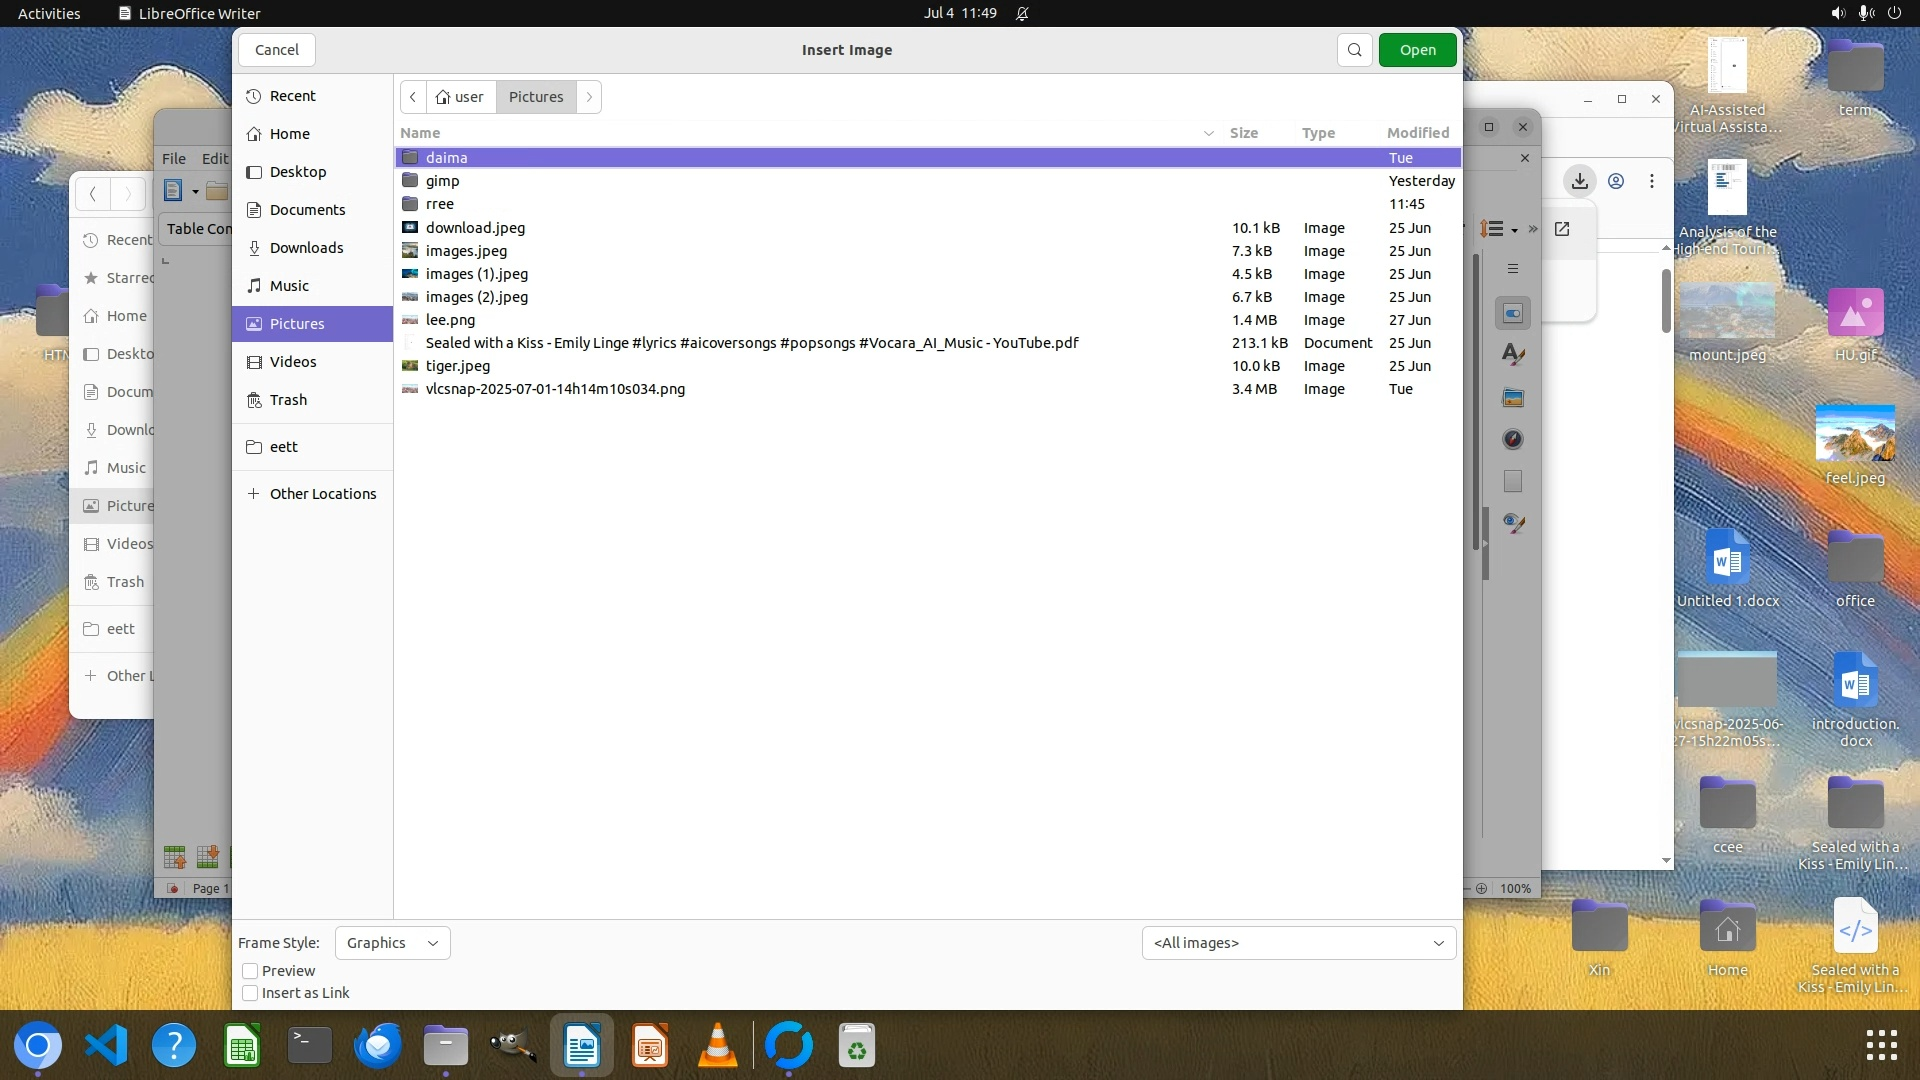The image size is (1920, 1080).
Task: Select tiger.jpeg in the file list
Action: [458, 366]
